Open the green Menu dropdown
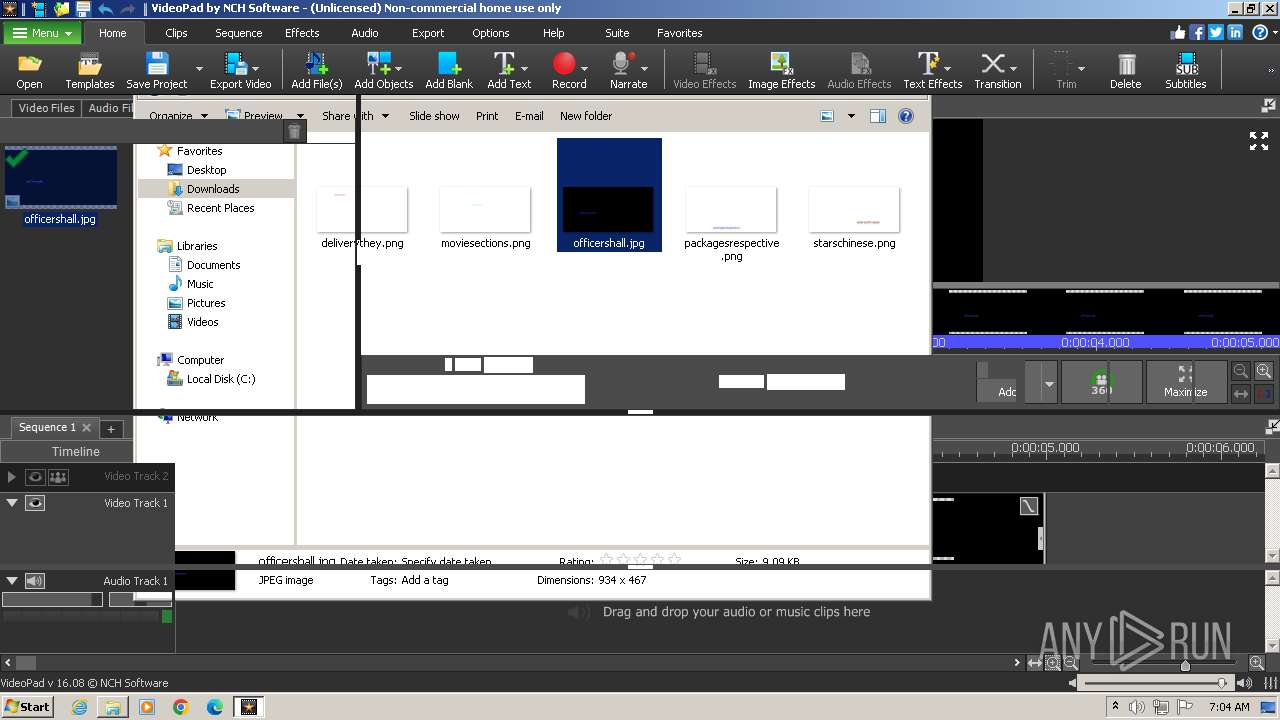1280x720 pixels. (42, 33)
